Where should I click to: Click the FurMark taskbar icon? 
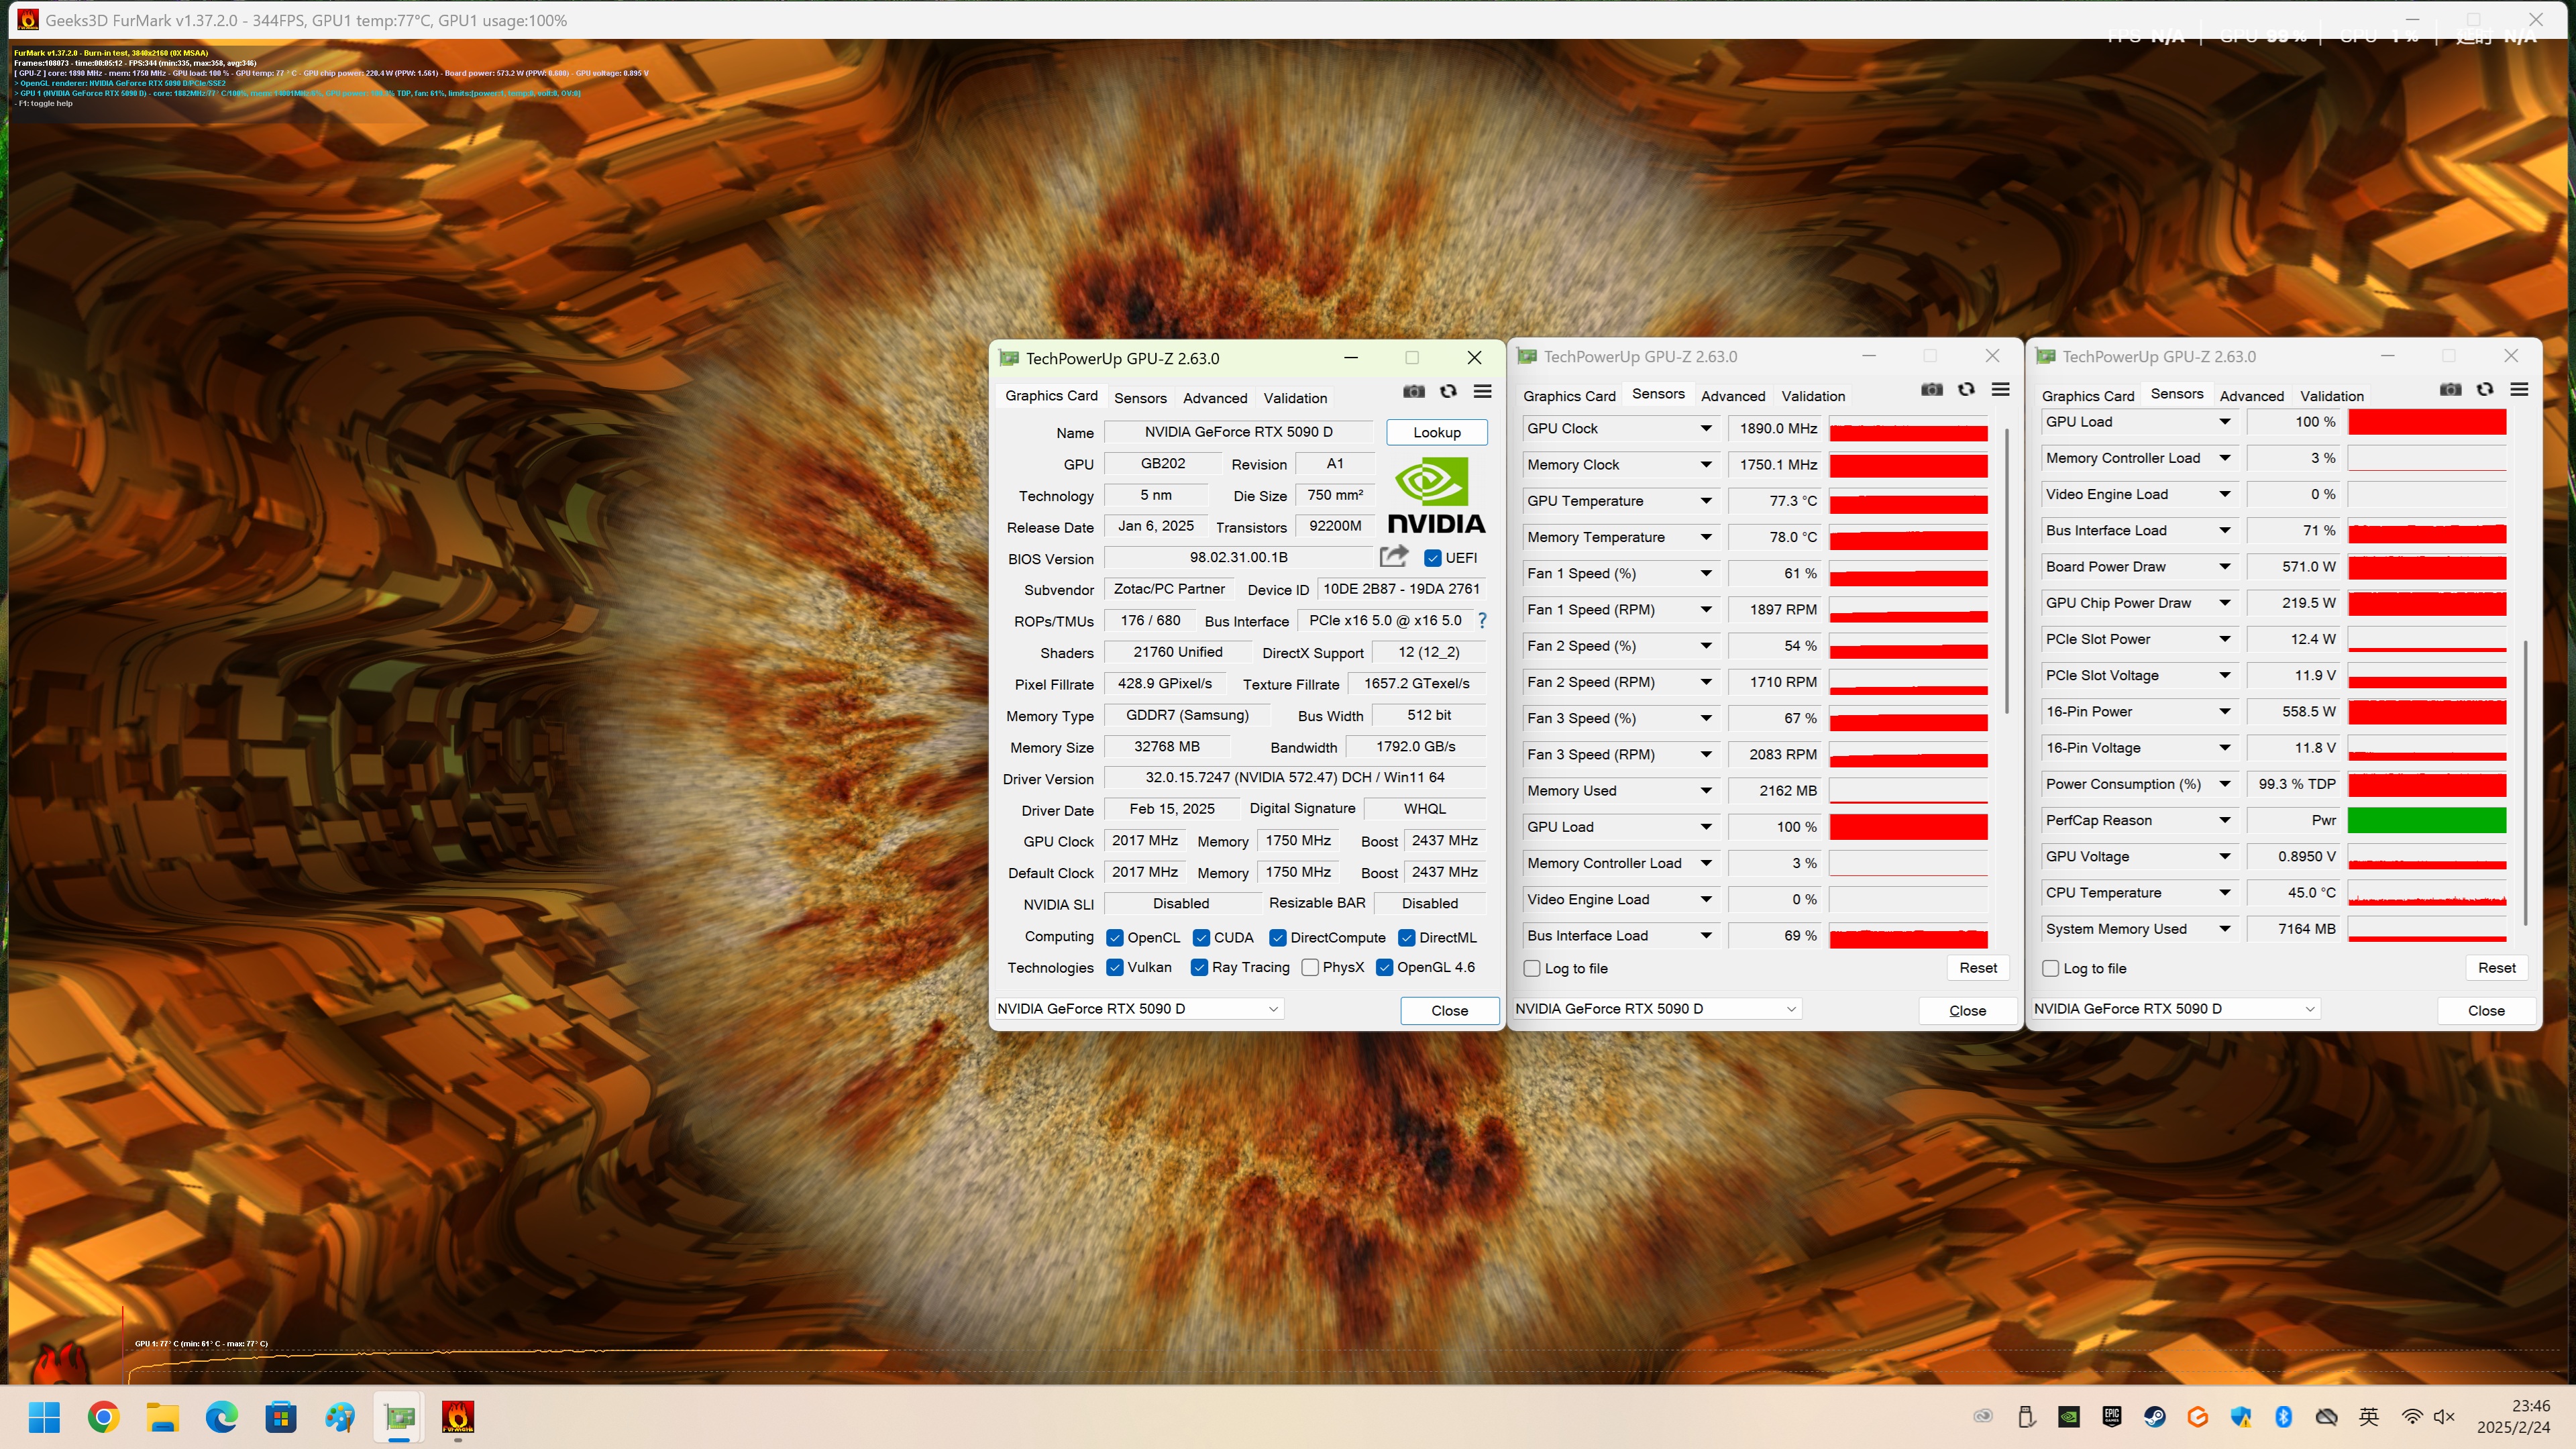coord(458,1416)
